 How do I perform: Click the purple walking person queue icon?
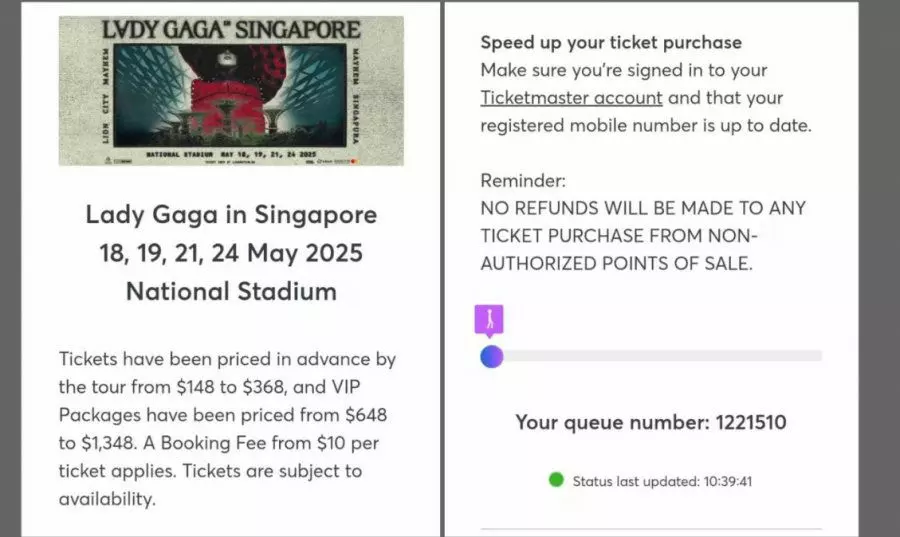pos(490,320)
